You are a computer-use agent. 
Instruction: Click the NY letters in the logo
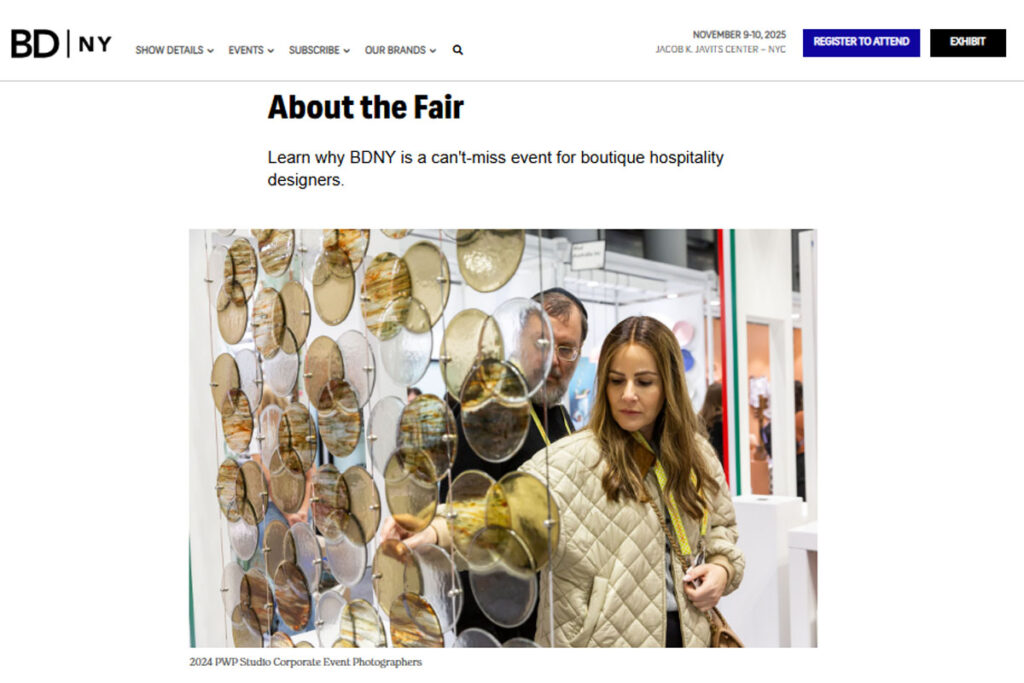tap(95, 44)
